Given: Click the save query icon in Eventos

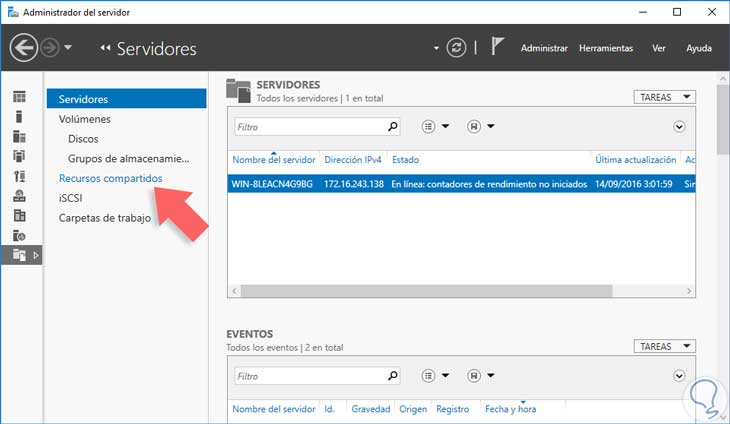Looking at the screenshot, I should (474, 376).
